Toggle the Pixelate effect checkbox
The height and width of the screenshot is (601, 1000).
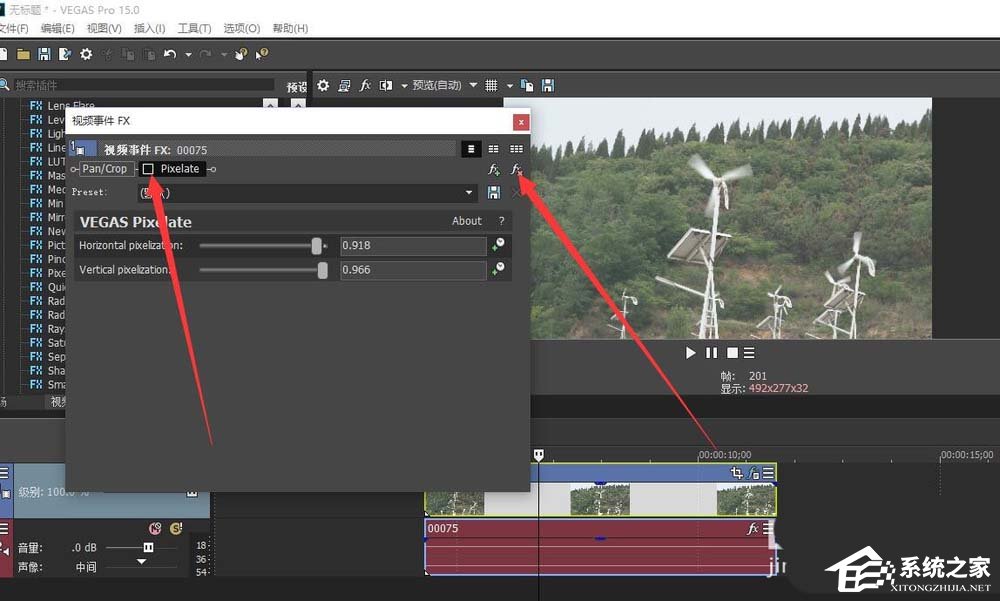[148, 169]
